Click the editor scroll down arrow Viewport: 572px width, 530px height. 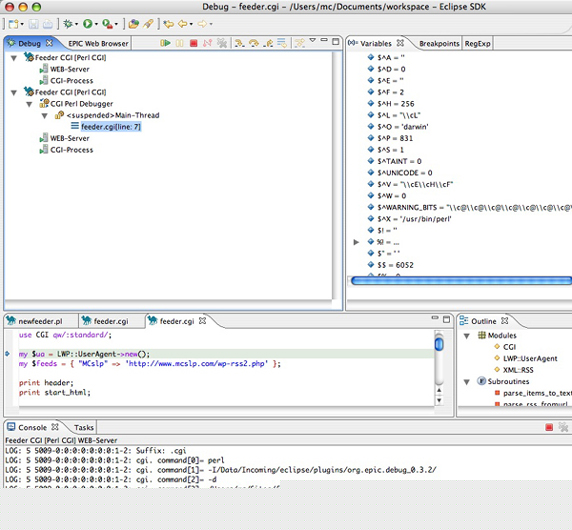pyautogui.click(x=439, y=400)
